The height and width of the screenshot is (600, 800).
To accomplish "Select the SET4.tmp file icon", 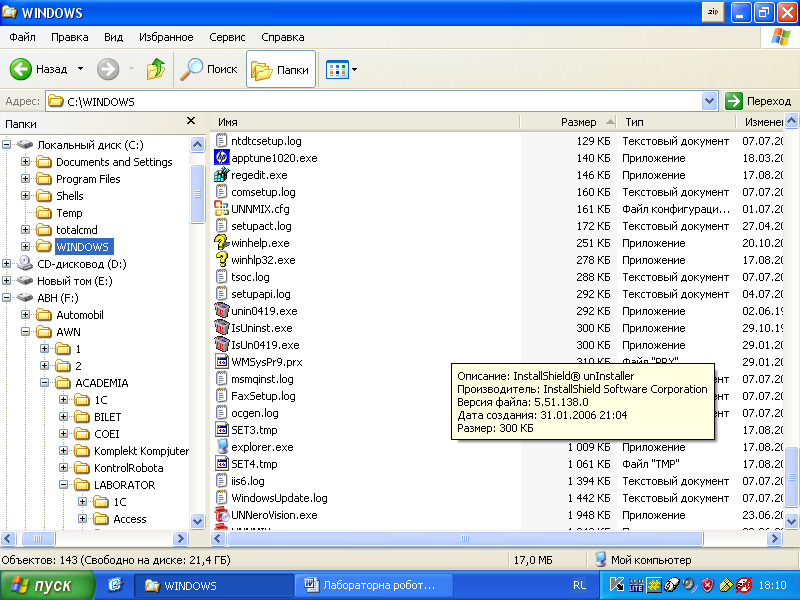I will [221, 464].
